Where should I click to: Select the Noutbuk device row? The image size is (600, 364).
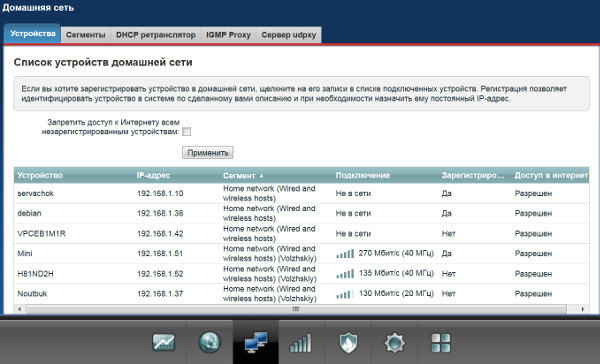coord(302,294)
